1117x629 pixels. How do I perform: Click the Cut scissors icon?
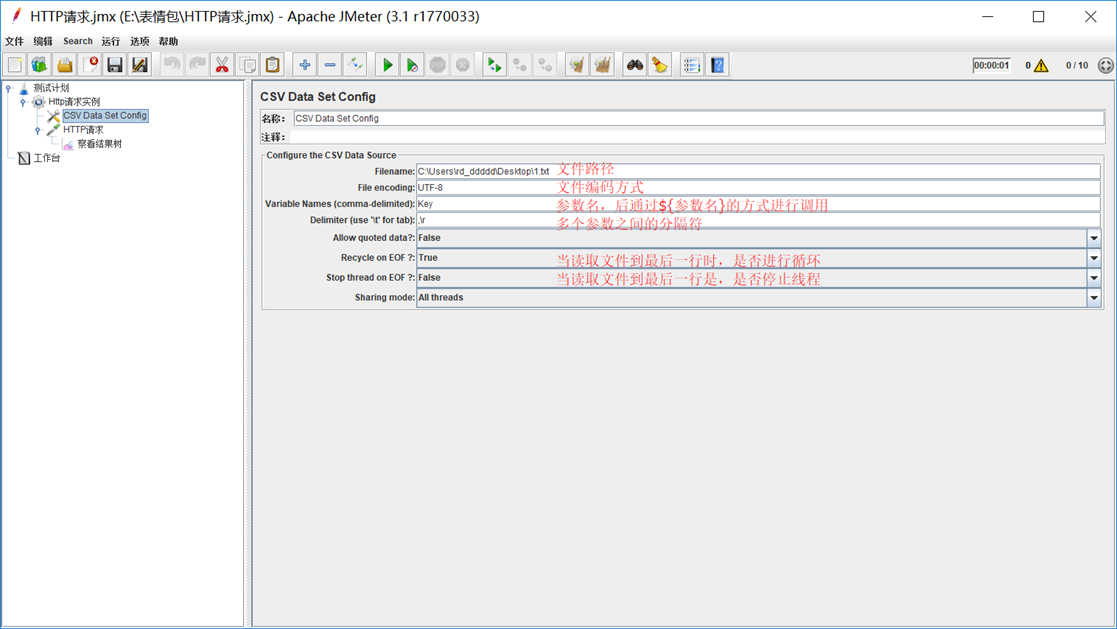tap(222, 65)
